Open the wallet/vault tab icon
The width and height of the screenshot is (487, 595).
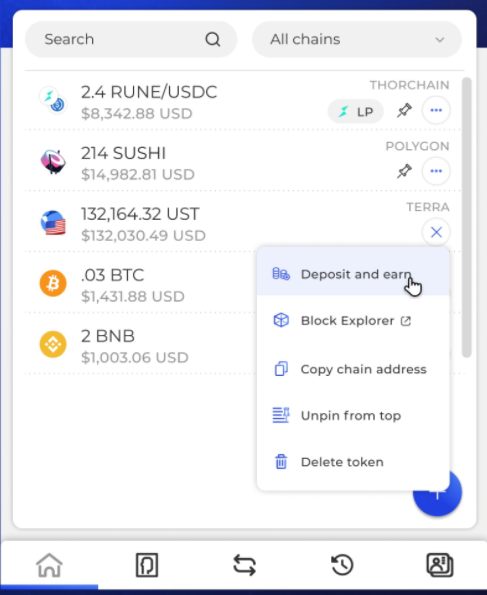coord(147,565)
